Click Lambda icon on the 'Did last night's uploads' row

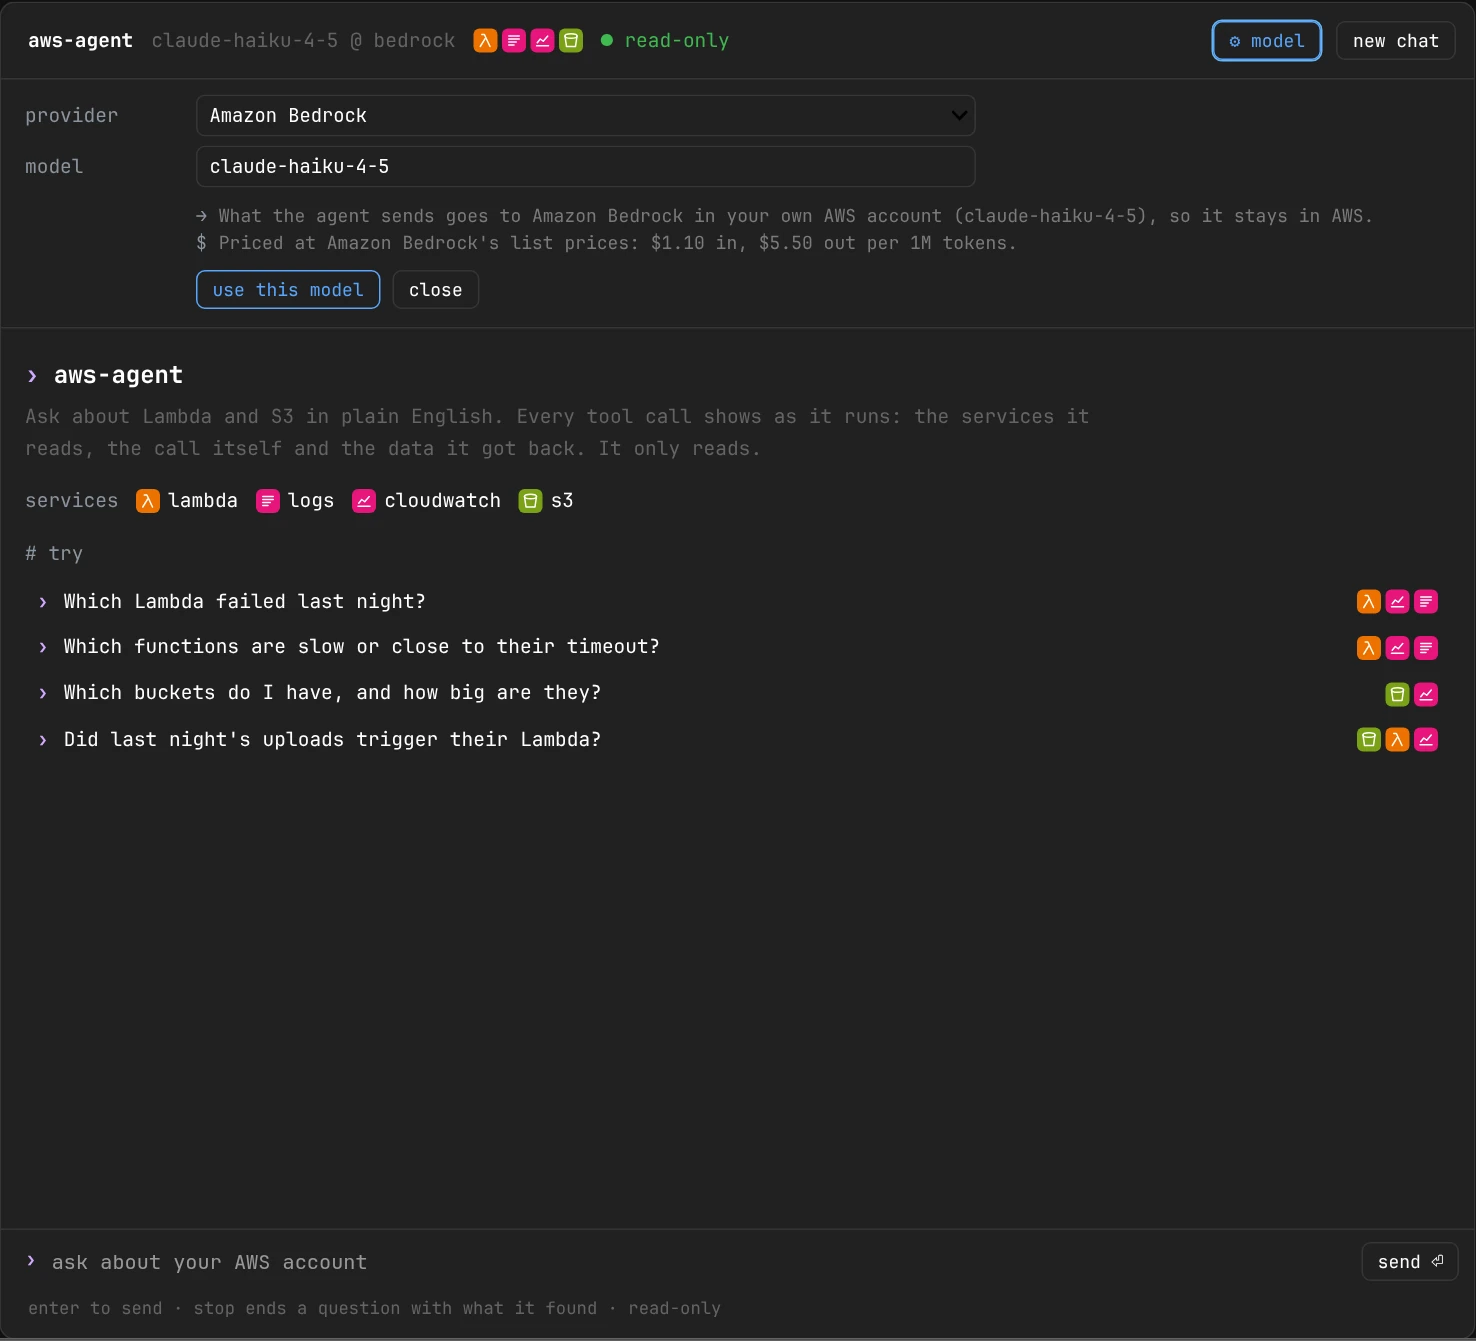1398,739
